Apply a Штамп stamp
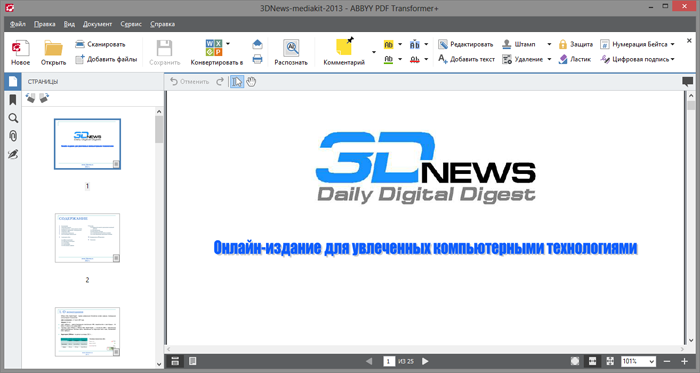This screenshot has width=700, height=373. pos(519,44)
